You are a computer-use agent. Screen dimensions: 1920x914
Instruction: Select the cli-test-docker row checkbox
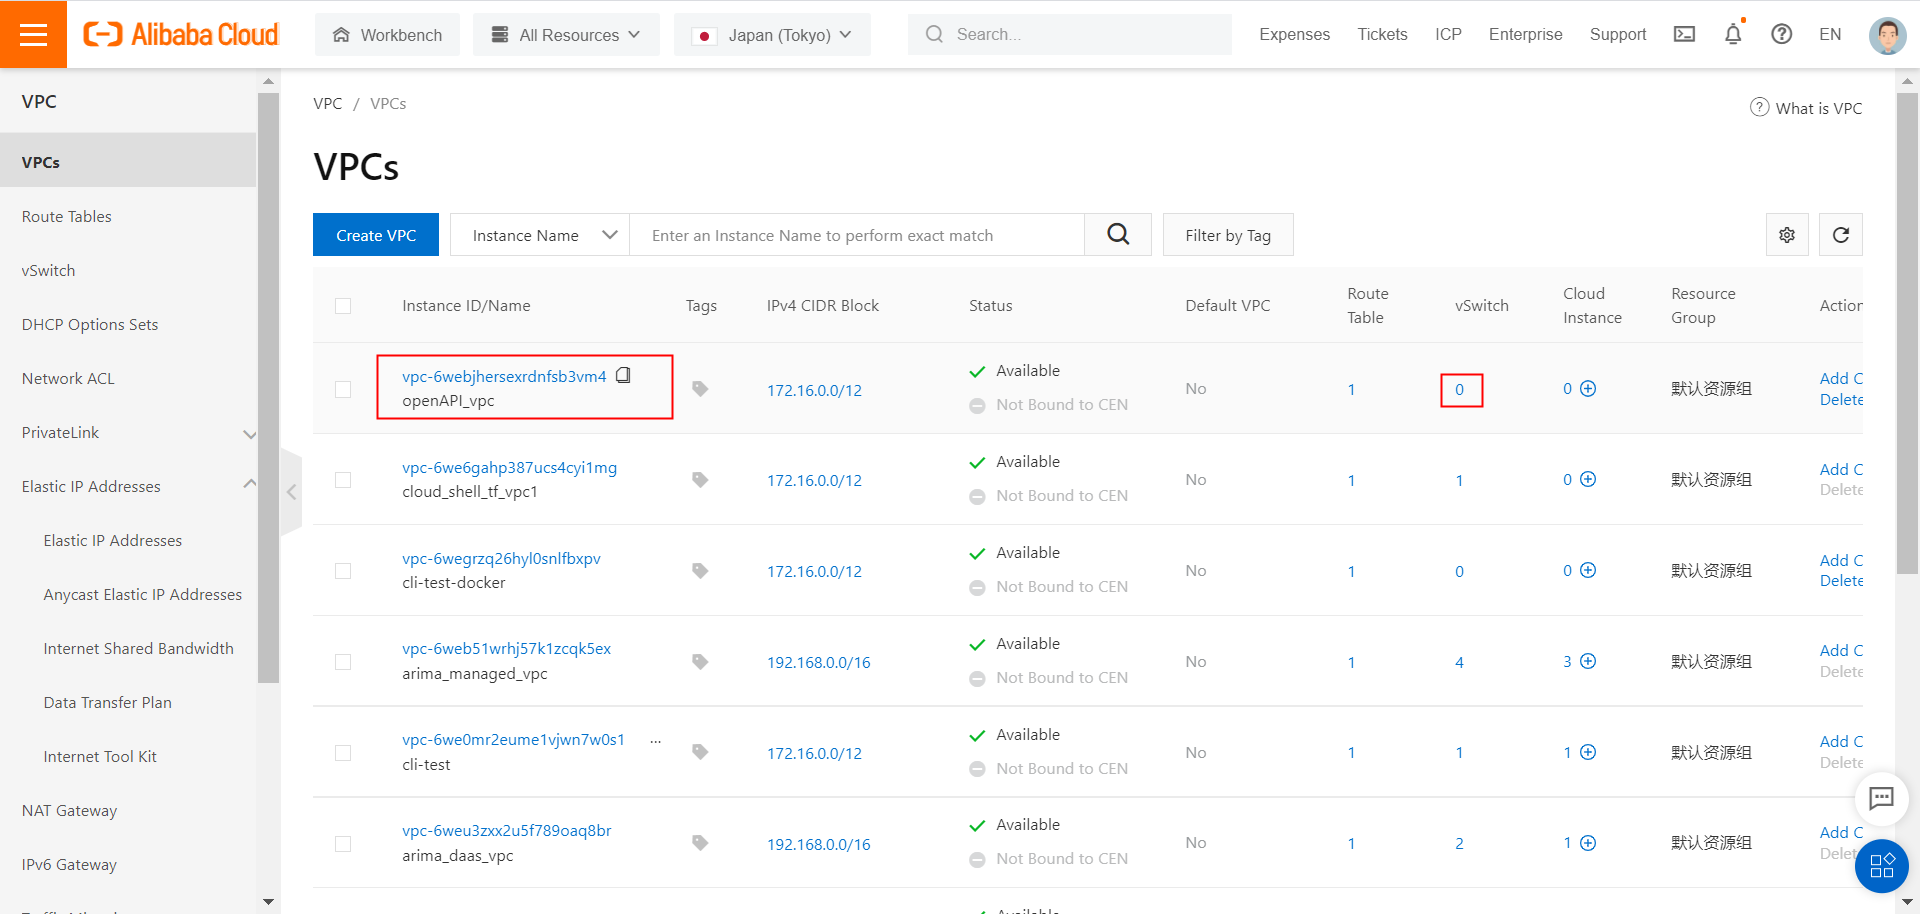tap(343, 571)
